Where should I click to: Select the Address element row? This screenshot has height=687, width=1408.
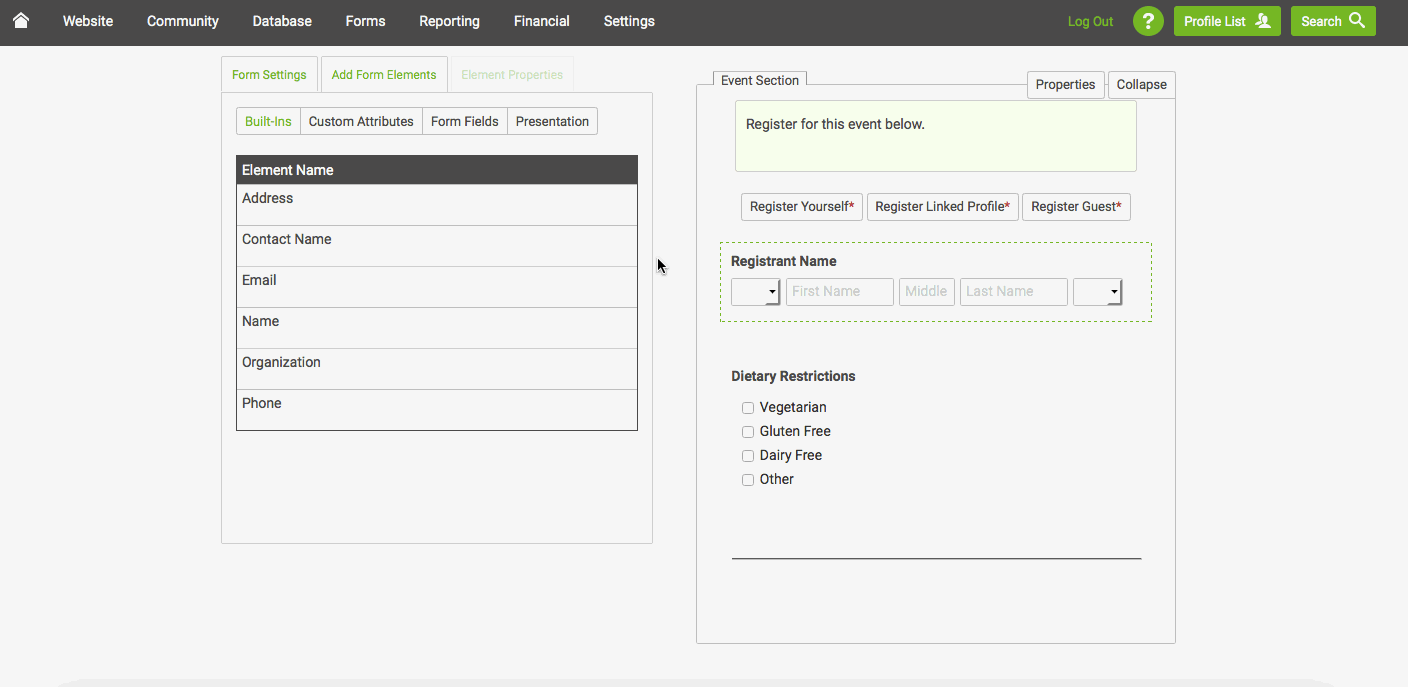(437, 205)
